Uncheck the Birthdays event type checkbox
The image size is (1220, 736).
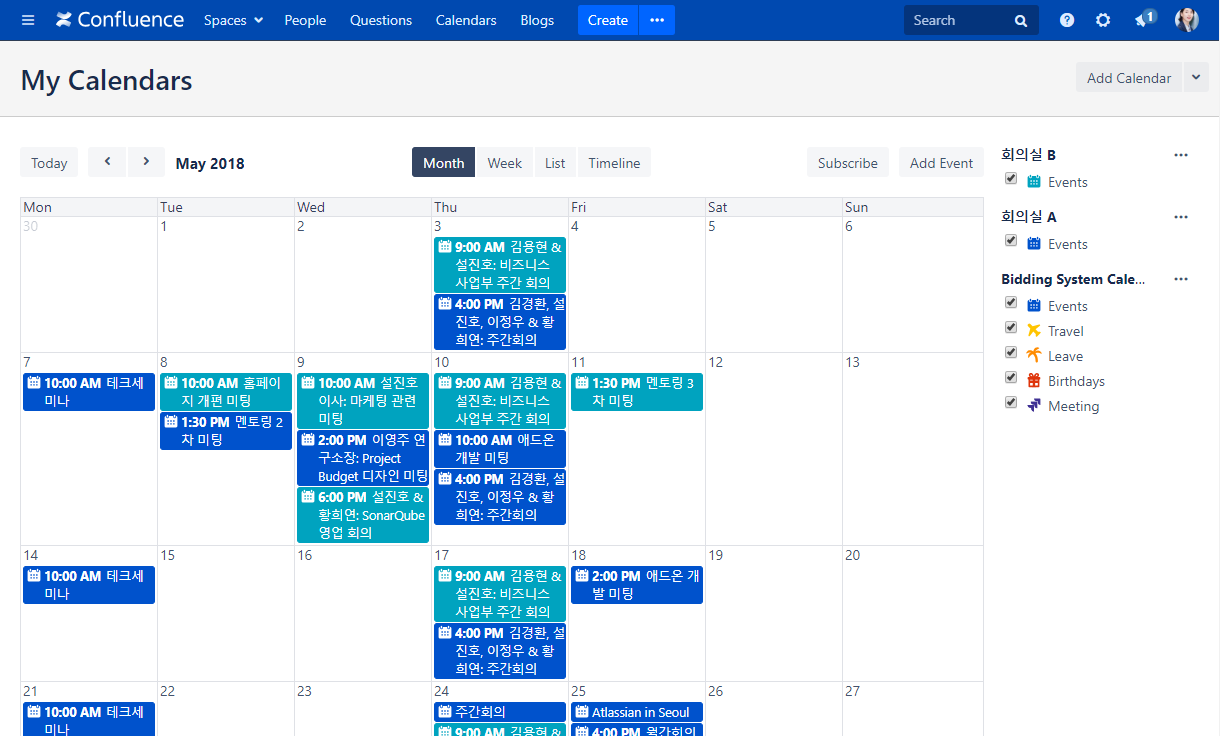click(1011, 378)
